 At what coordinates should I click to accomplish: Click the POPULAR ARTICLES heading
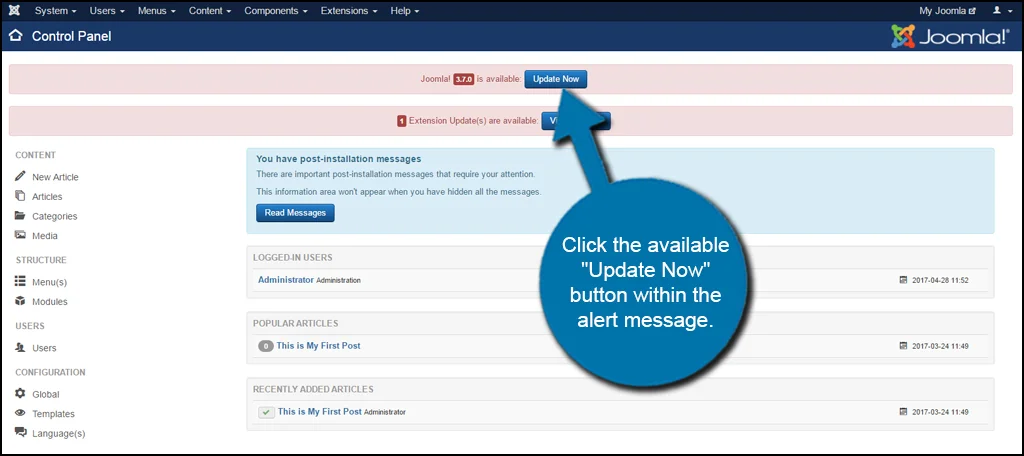pyautogui.click(x=295, y=323)
